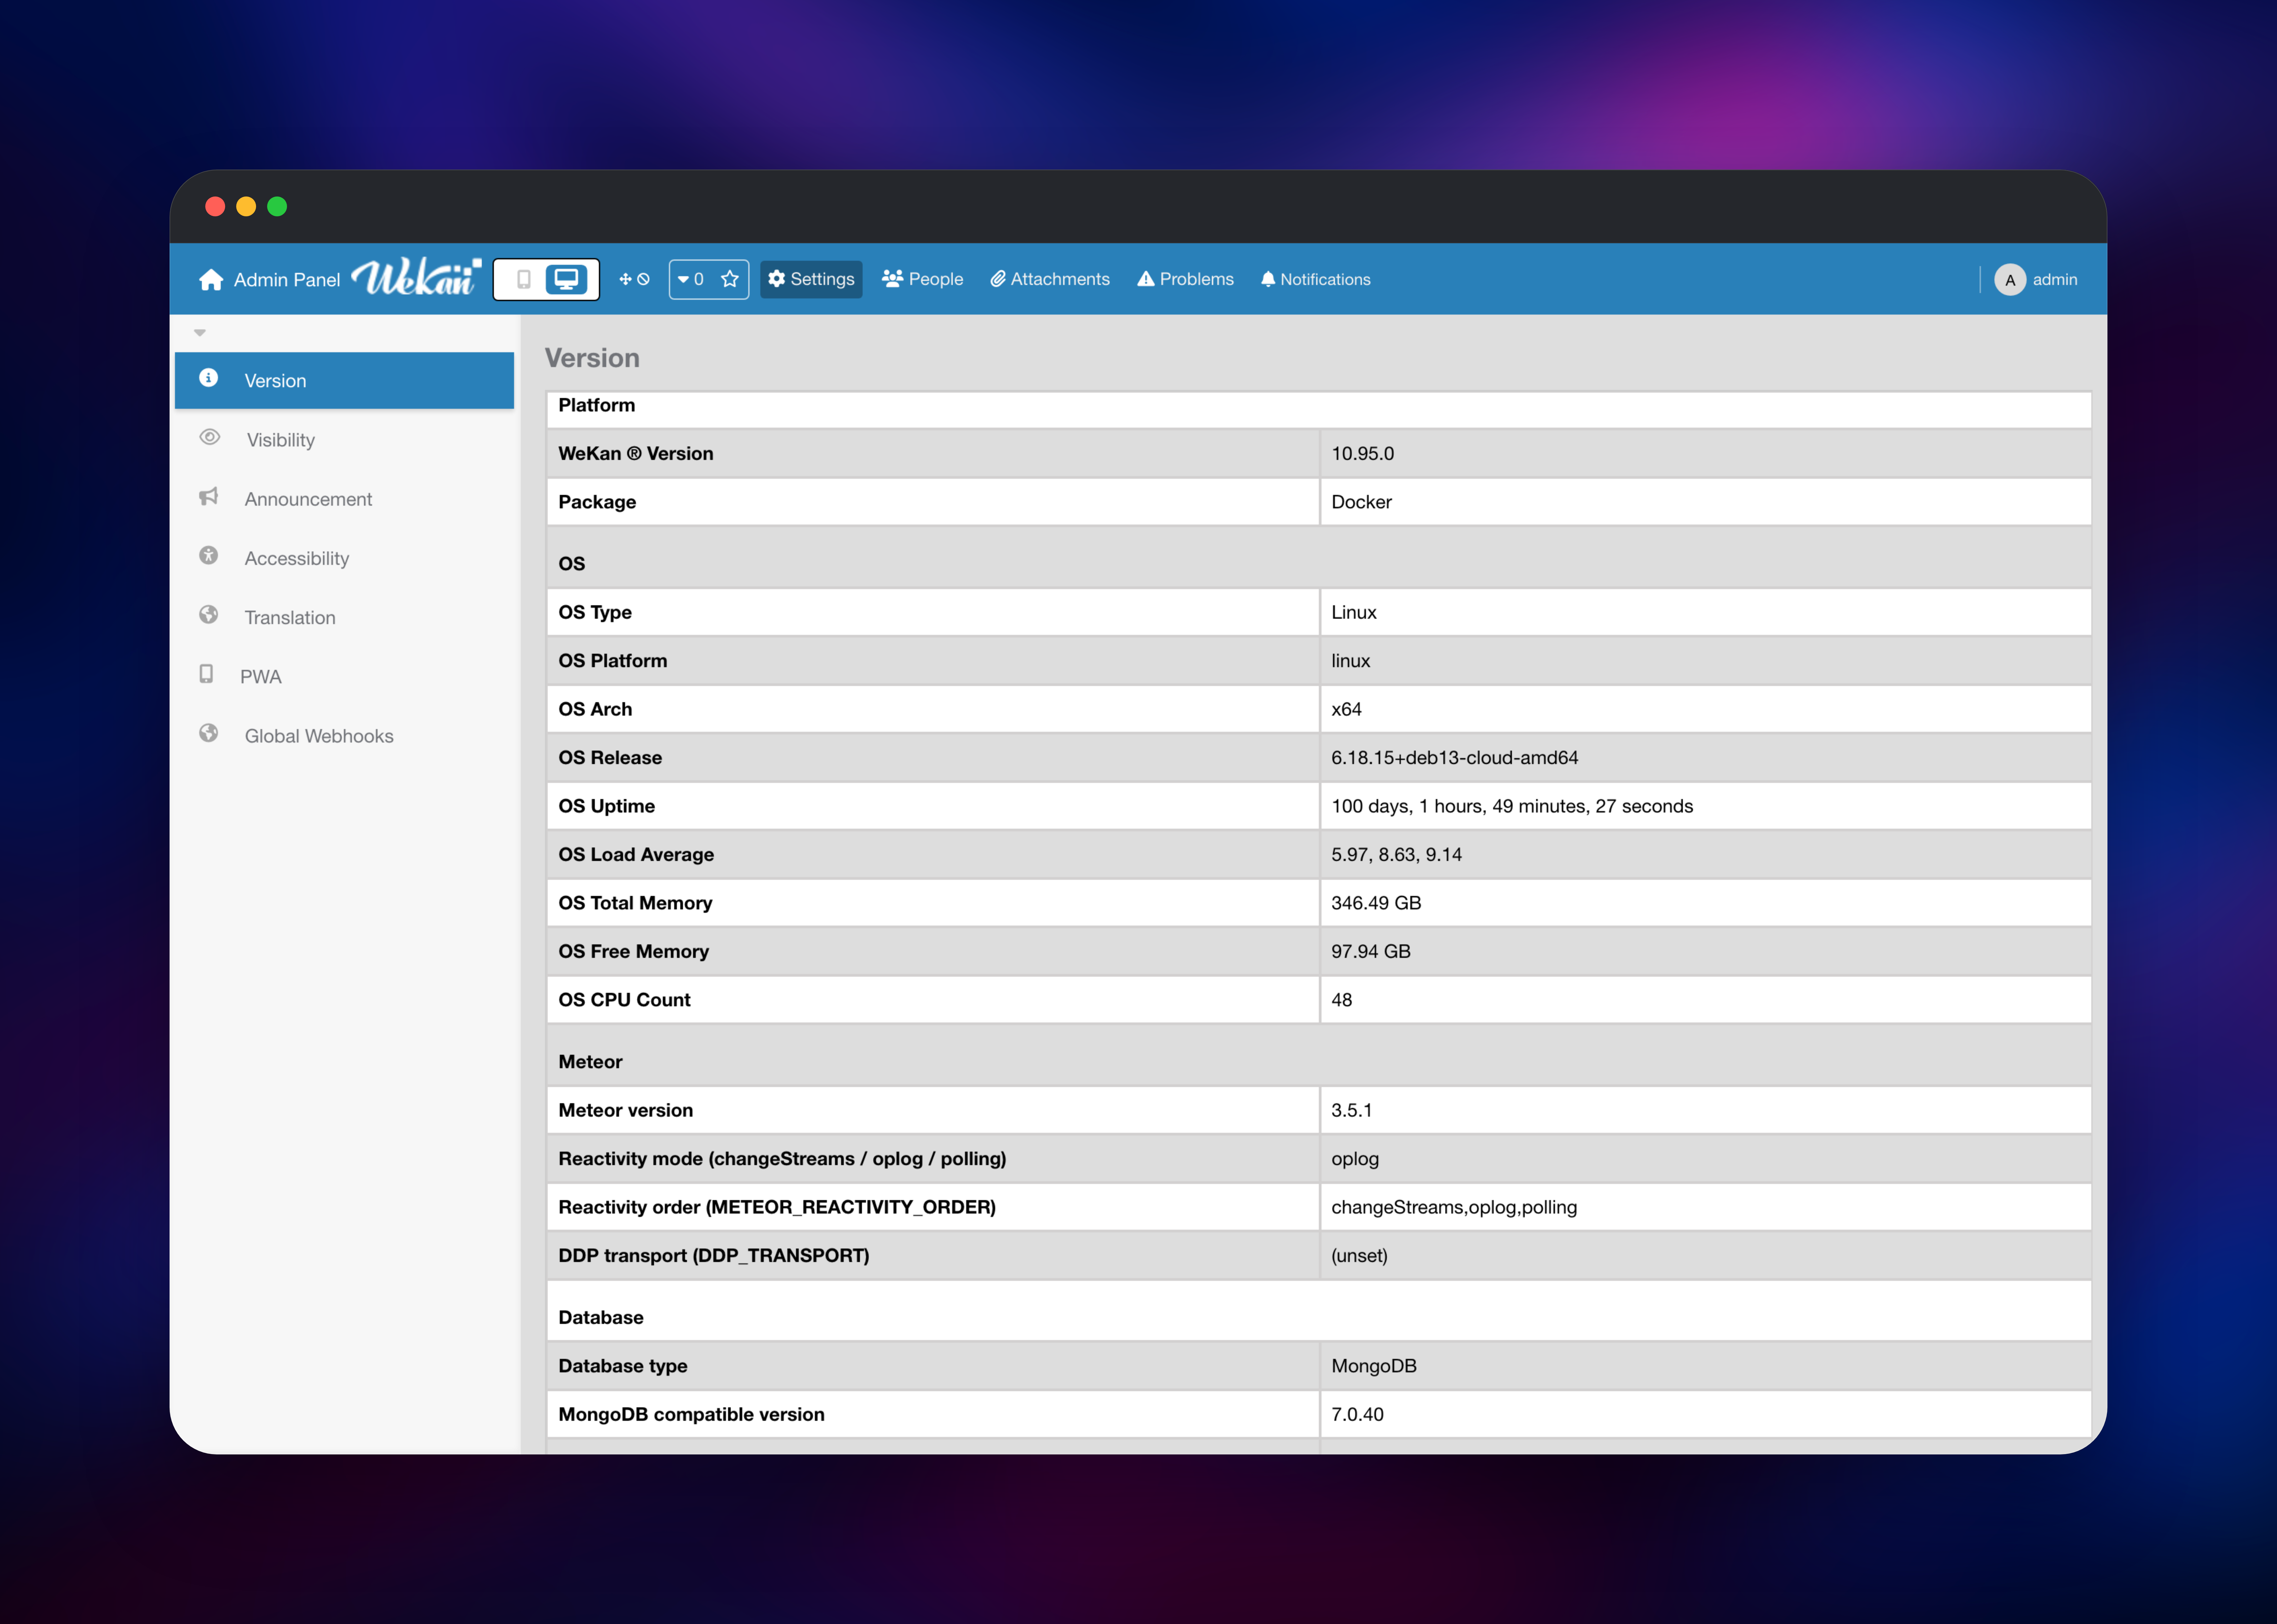Open the Announcement sidebar item
Image resolution: width=2277 pixels, height=1624 pixels.
344,499
